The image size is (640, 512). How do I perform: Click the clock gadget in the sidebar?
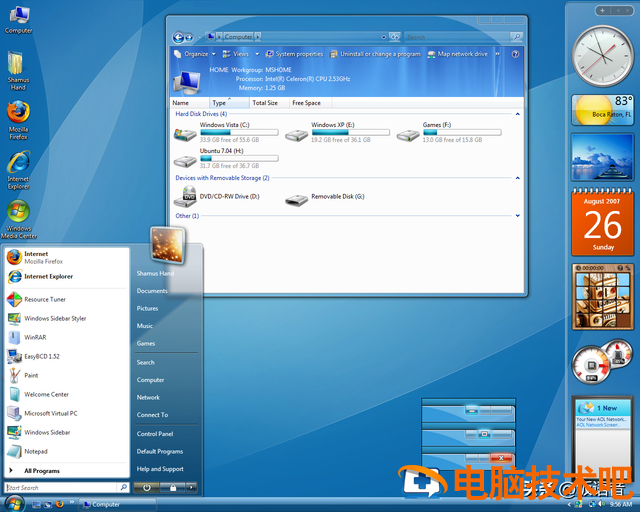[602, 56]
